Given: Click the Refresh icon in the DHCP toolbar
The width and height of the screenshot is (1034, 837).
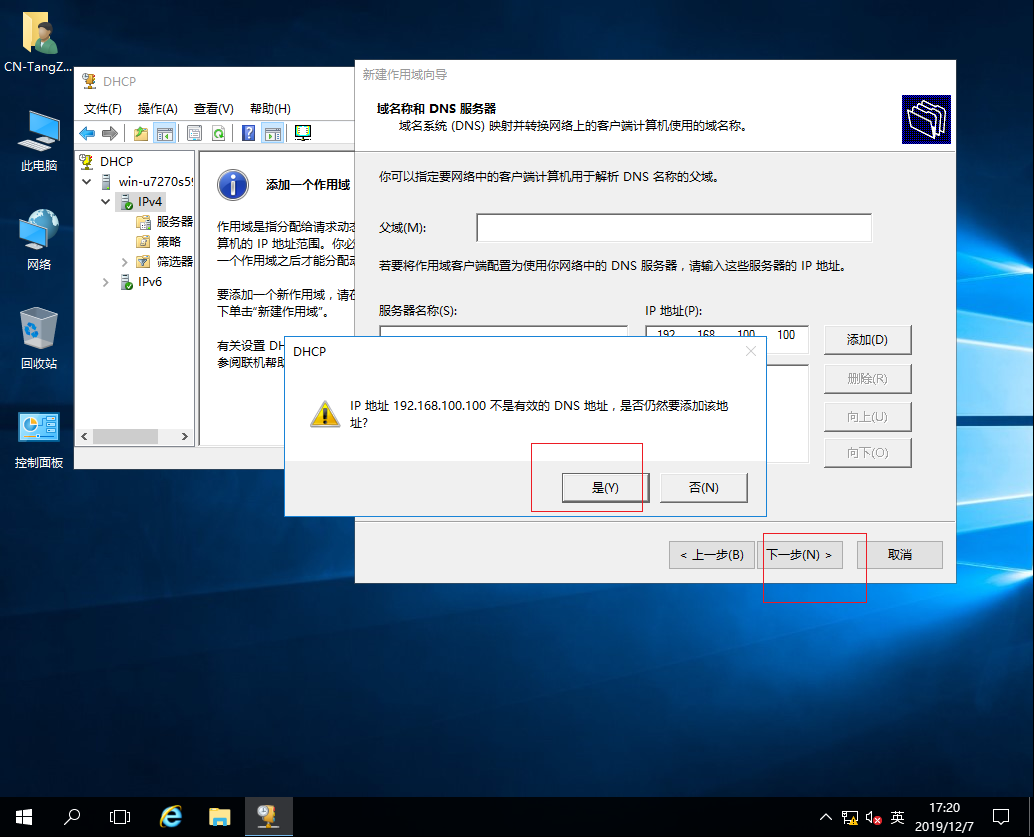Looking at the screenshot, I should pos(218,133).
